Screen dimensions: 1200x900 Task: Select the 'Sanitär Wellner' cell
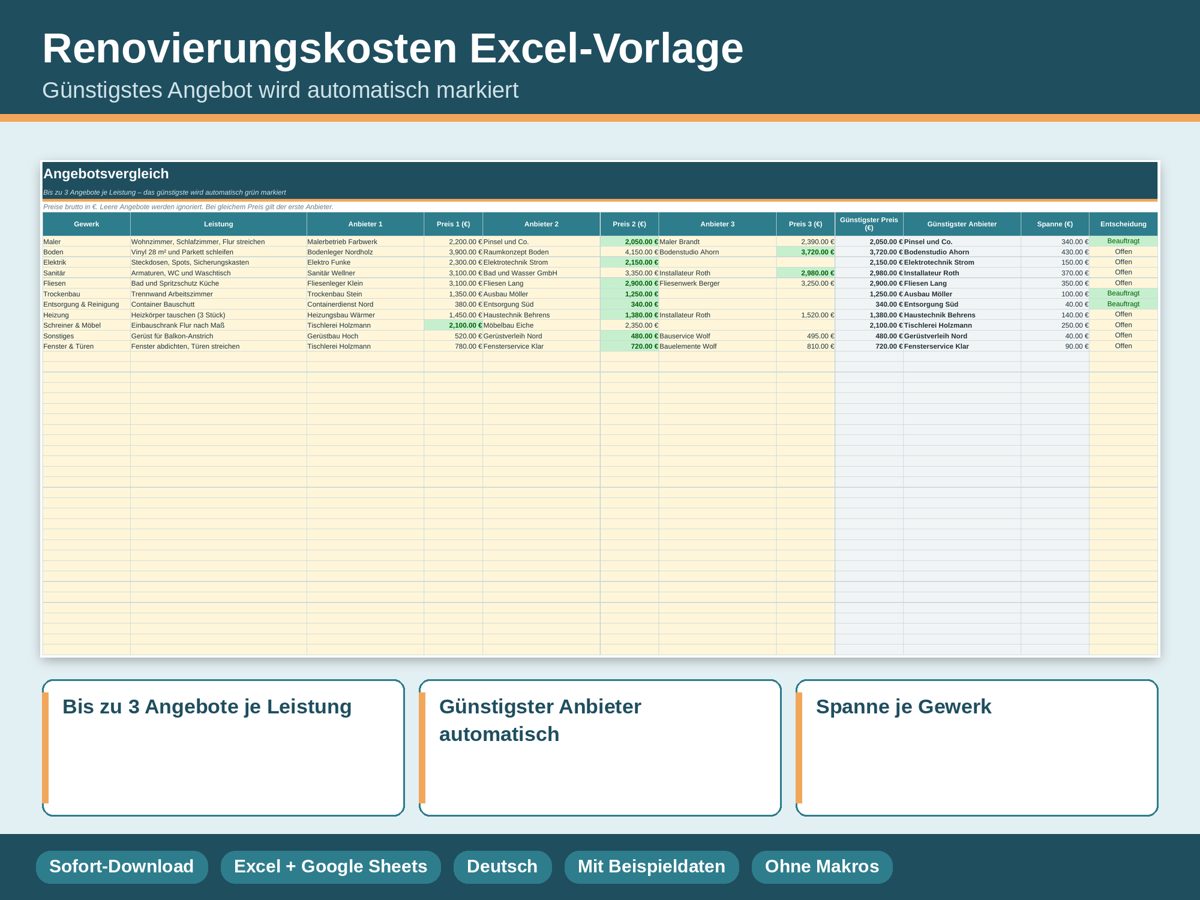365,273
